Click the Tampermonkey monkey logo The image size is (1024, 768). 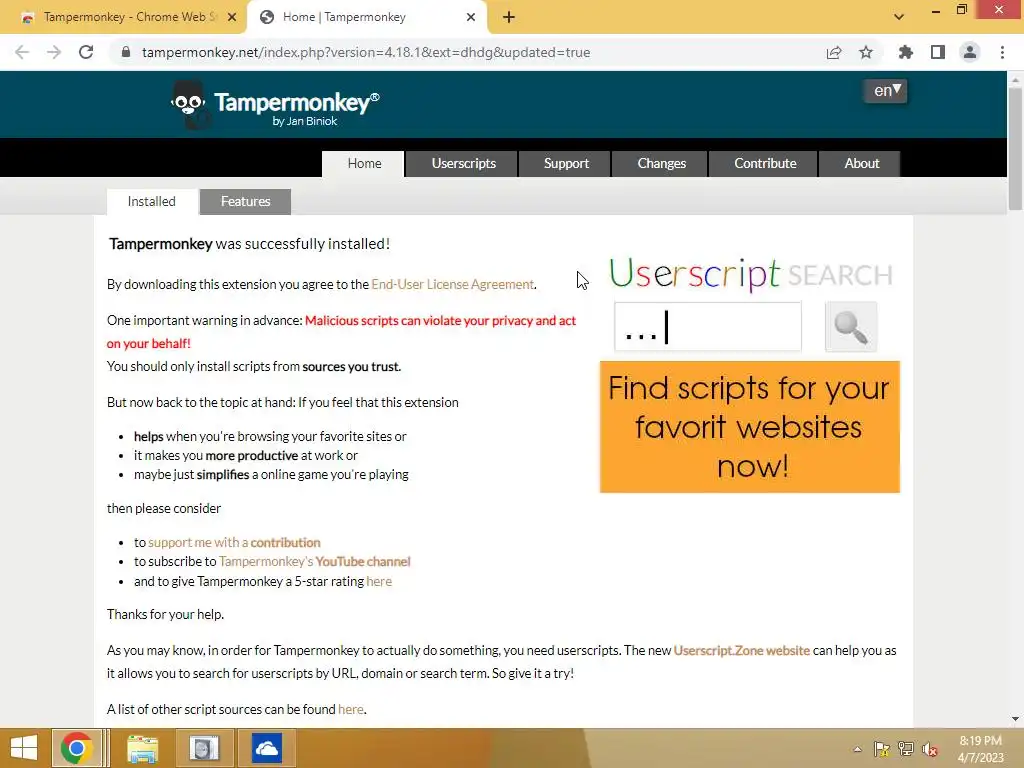[x=190, y=104]
